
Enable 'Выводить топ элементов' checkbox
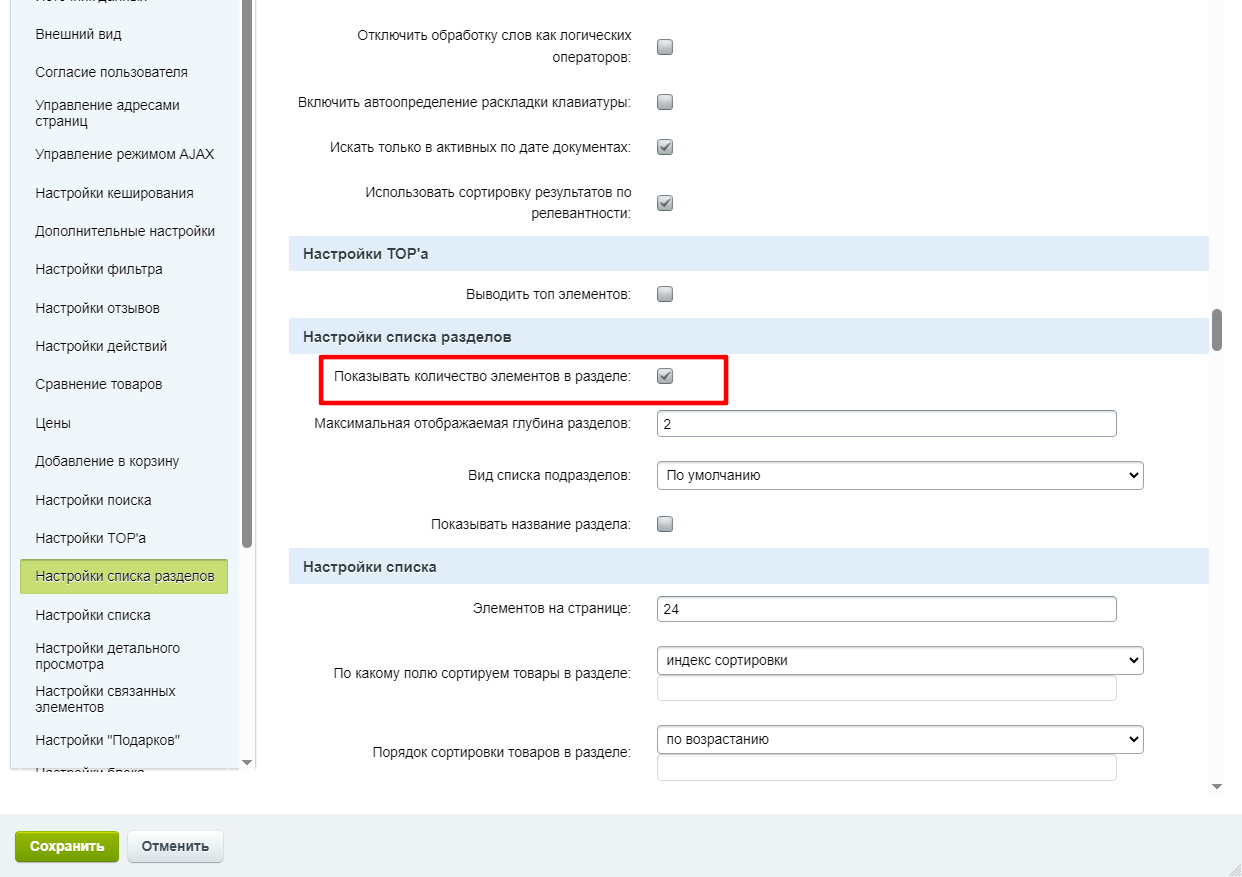(x=665, y=294)
